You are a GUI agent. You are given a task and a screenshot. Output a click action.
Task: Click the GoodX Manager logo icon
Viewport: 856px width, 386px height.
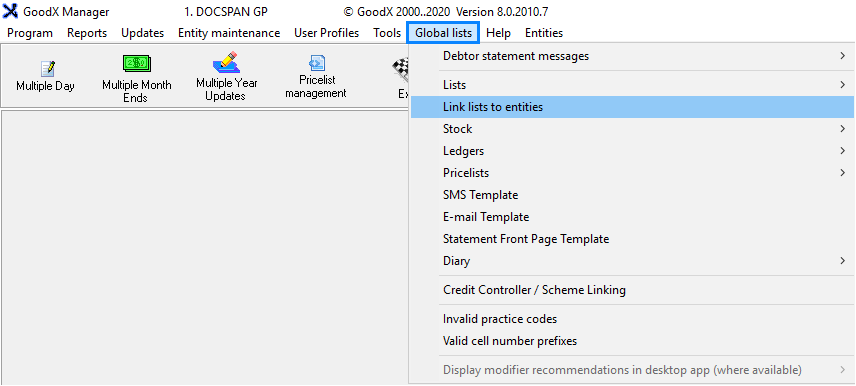pyautogui.click(x=10, y=11)
